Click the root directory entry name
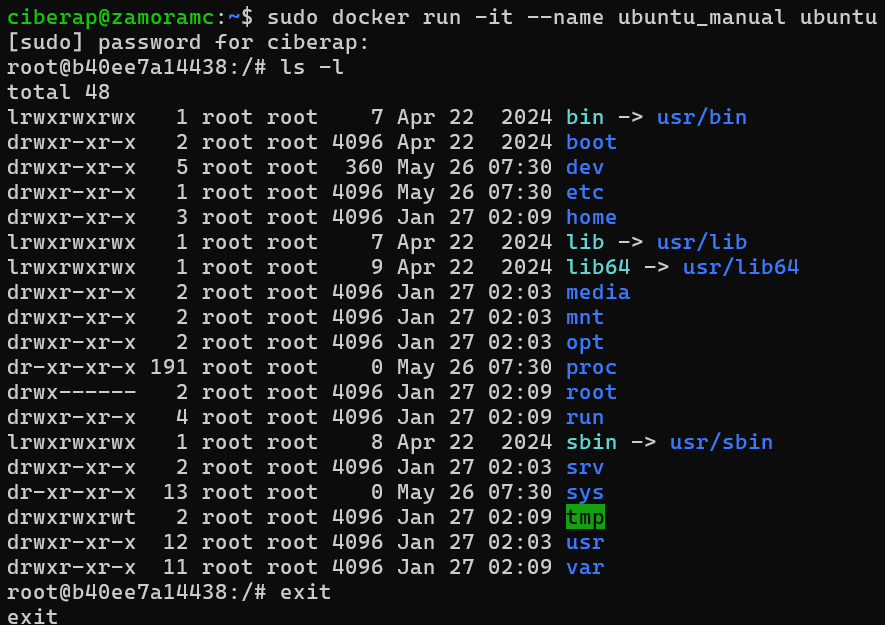Viewport: 885px width, 625px height. [591, 392]
